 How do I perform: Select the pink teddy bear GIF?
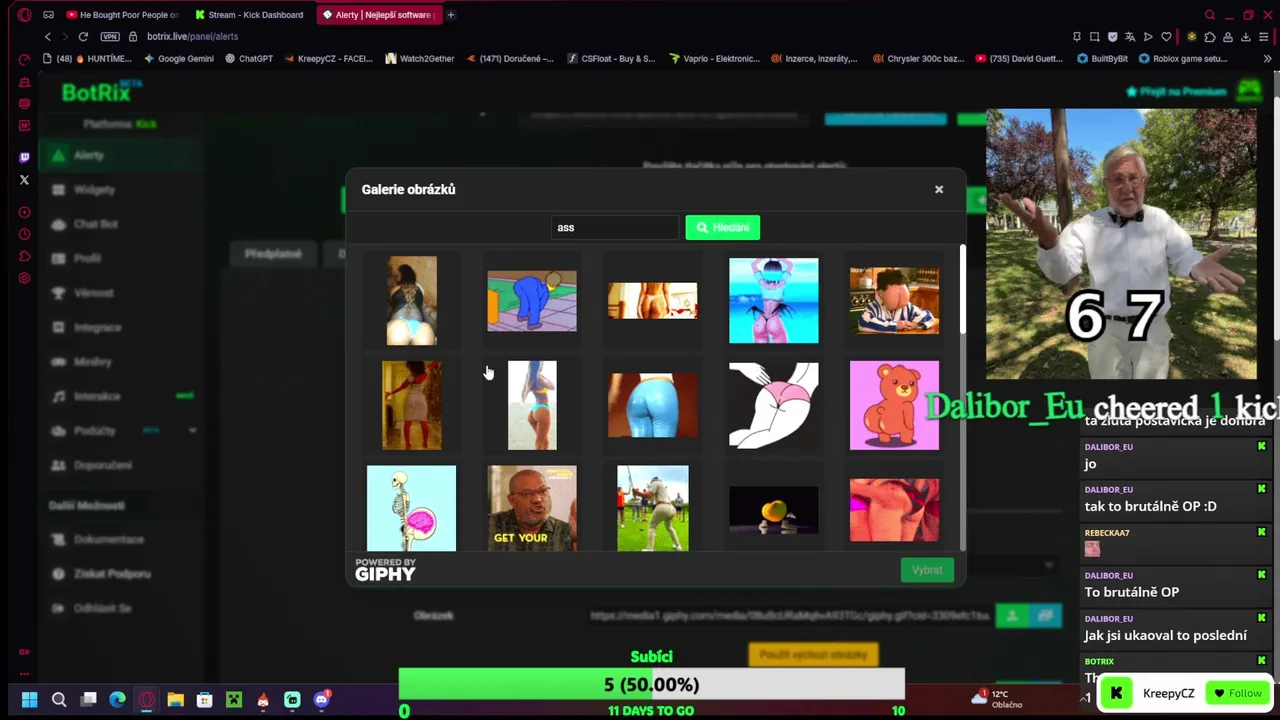(894, 405)
